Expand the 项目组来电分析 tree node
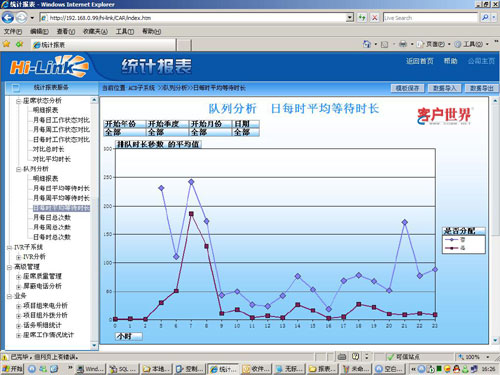 [x=19, y=306]
